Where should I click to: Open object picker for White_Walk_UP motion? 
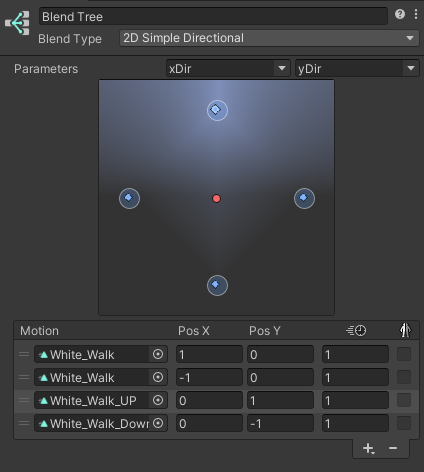158,400
